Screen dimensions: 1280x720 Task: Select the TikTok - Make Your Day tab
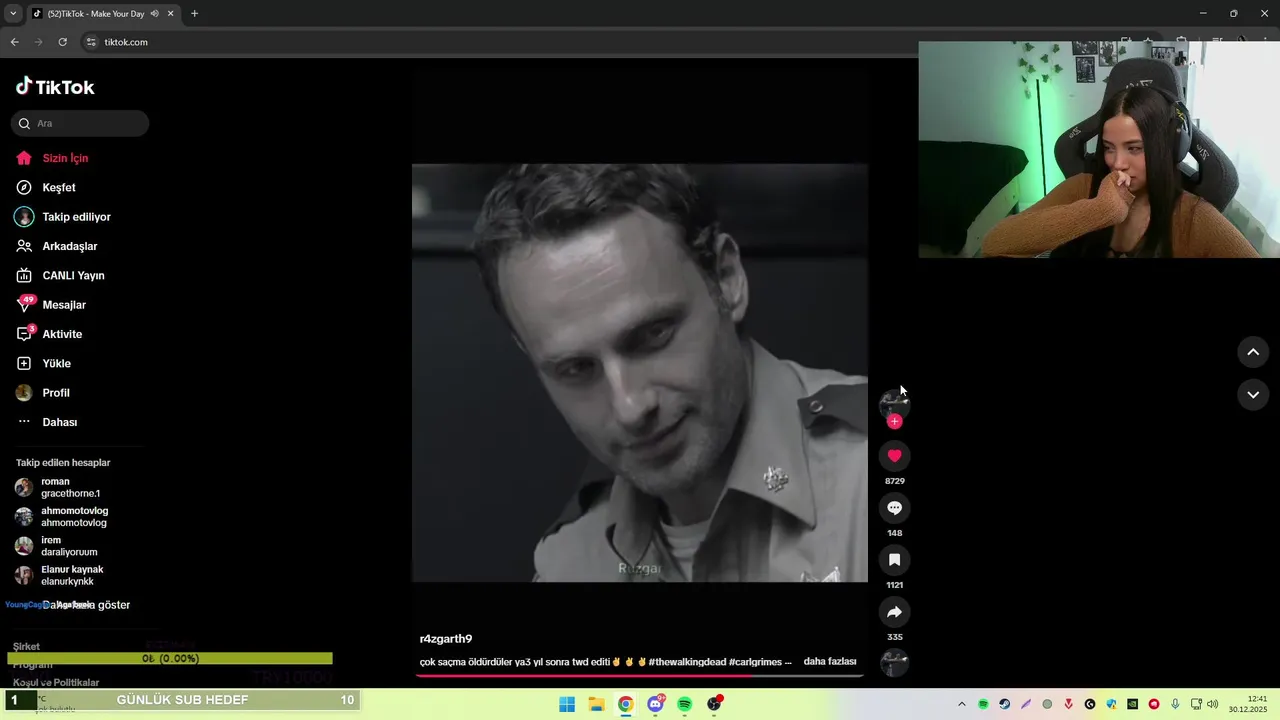96,14
